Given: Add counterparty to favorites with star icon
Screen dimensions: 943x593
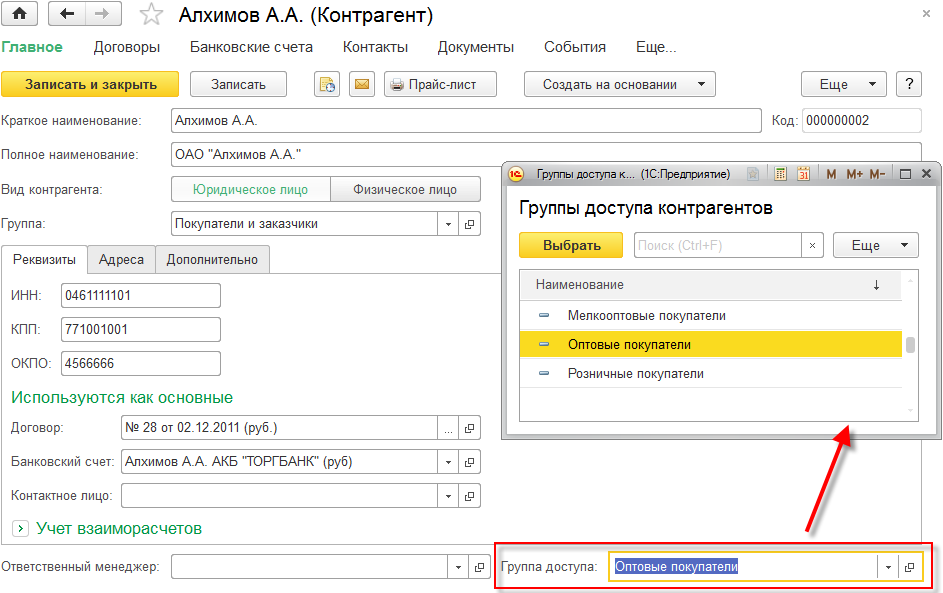Looking at the screenshot, I should (150, 15).
